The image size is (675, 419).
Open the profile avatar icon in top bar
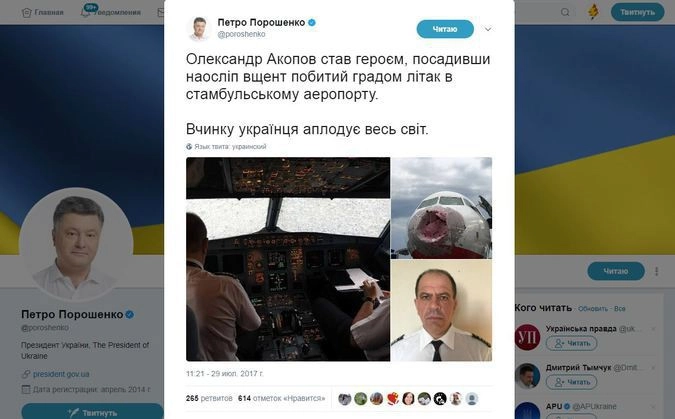593,12
